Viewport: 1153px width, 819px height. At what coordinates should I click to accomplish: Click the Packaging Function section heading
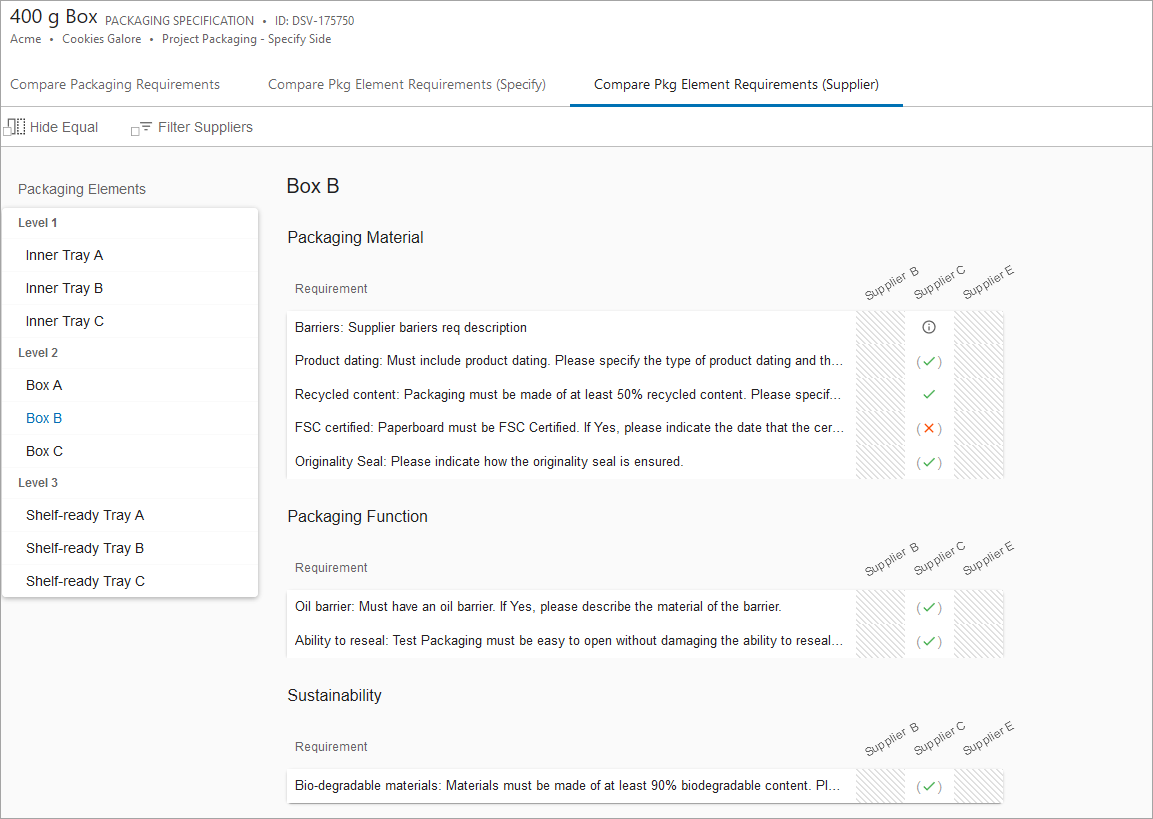click(x=357, y=516)
